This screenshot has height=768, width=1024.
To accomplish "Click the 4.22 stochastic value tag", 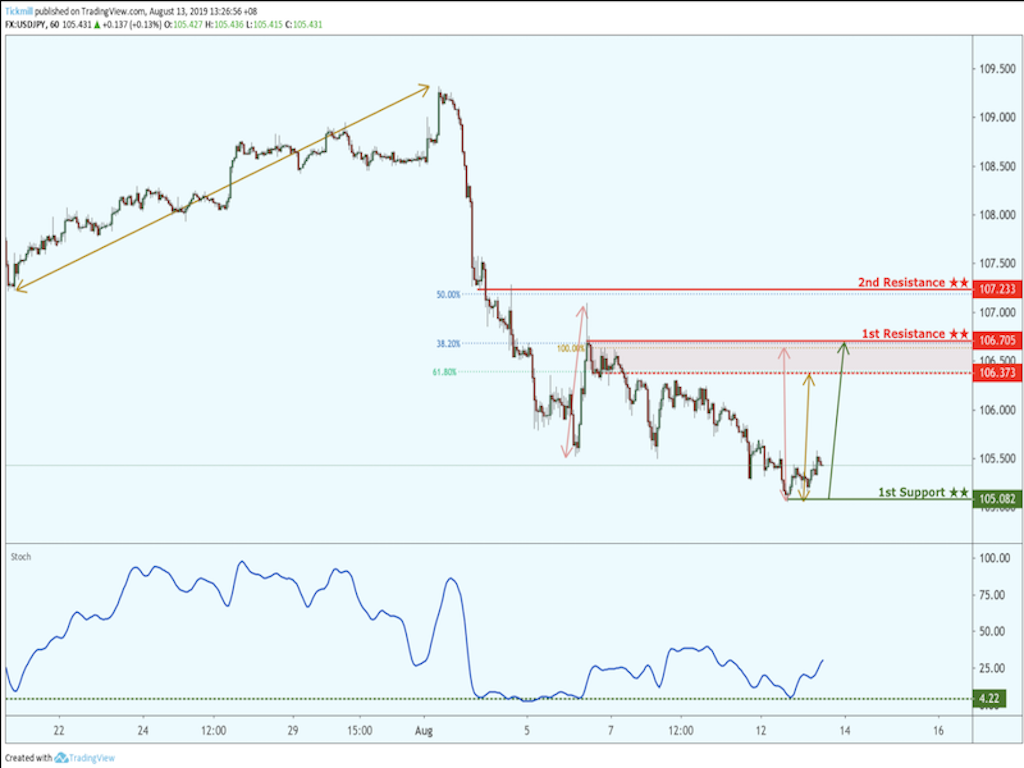I will coord(989,698).
